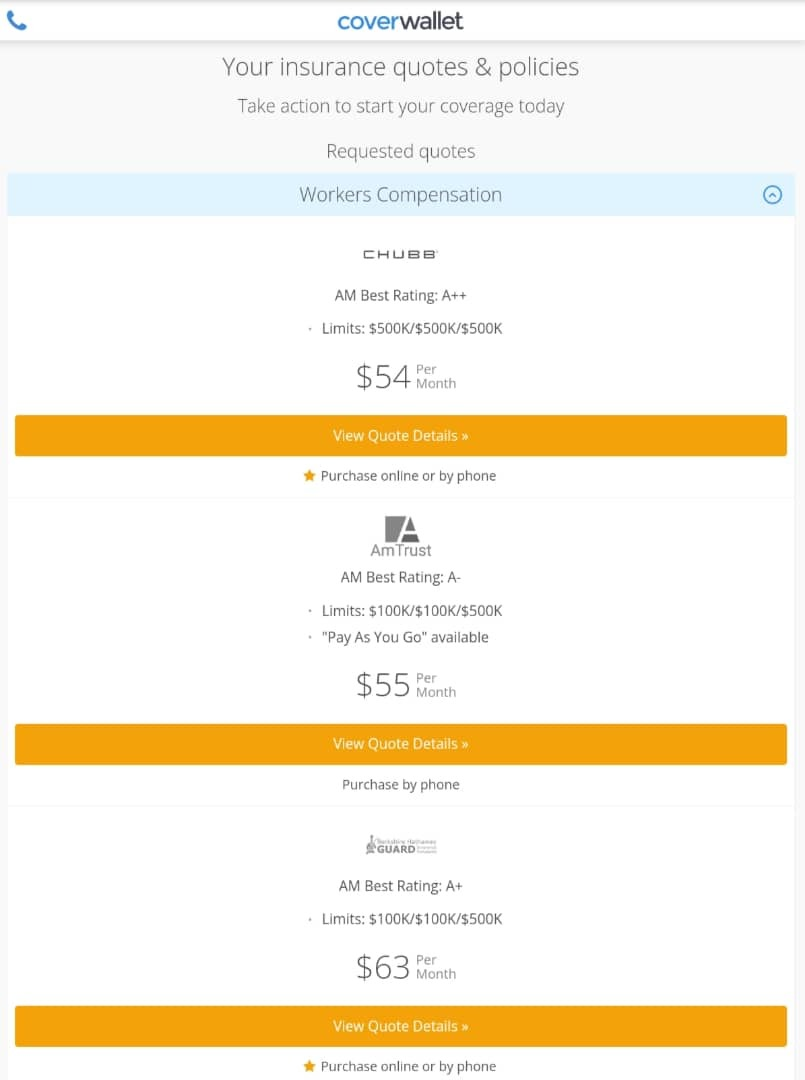The height and width of the screenshot is (1080, 805).
Task: View Quote Details for AmTrust quote
Action: (x=400, y=744)
